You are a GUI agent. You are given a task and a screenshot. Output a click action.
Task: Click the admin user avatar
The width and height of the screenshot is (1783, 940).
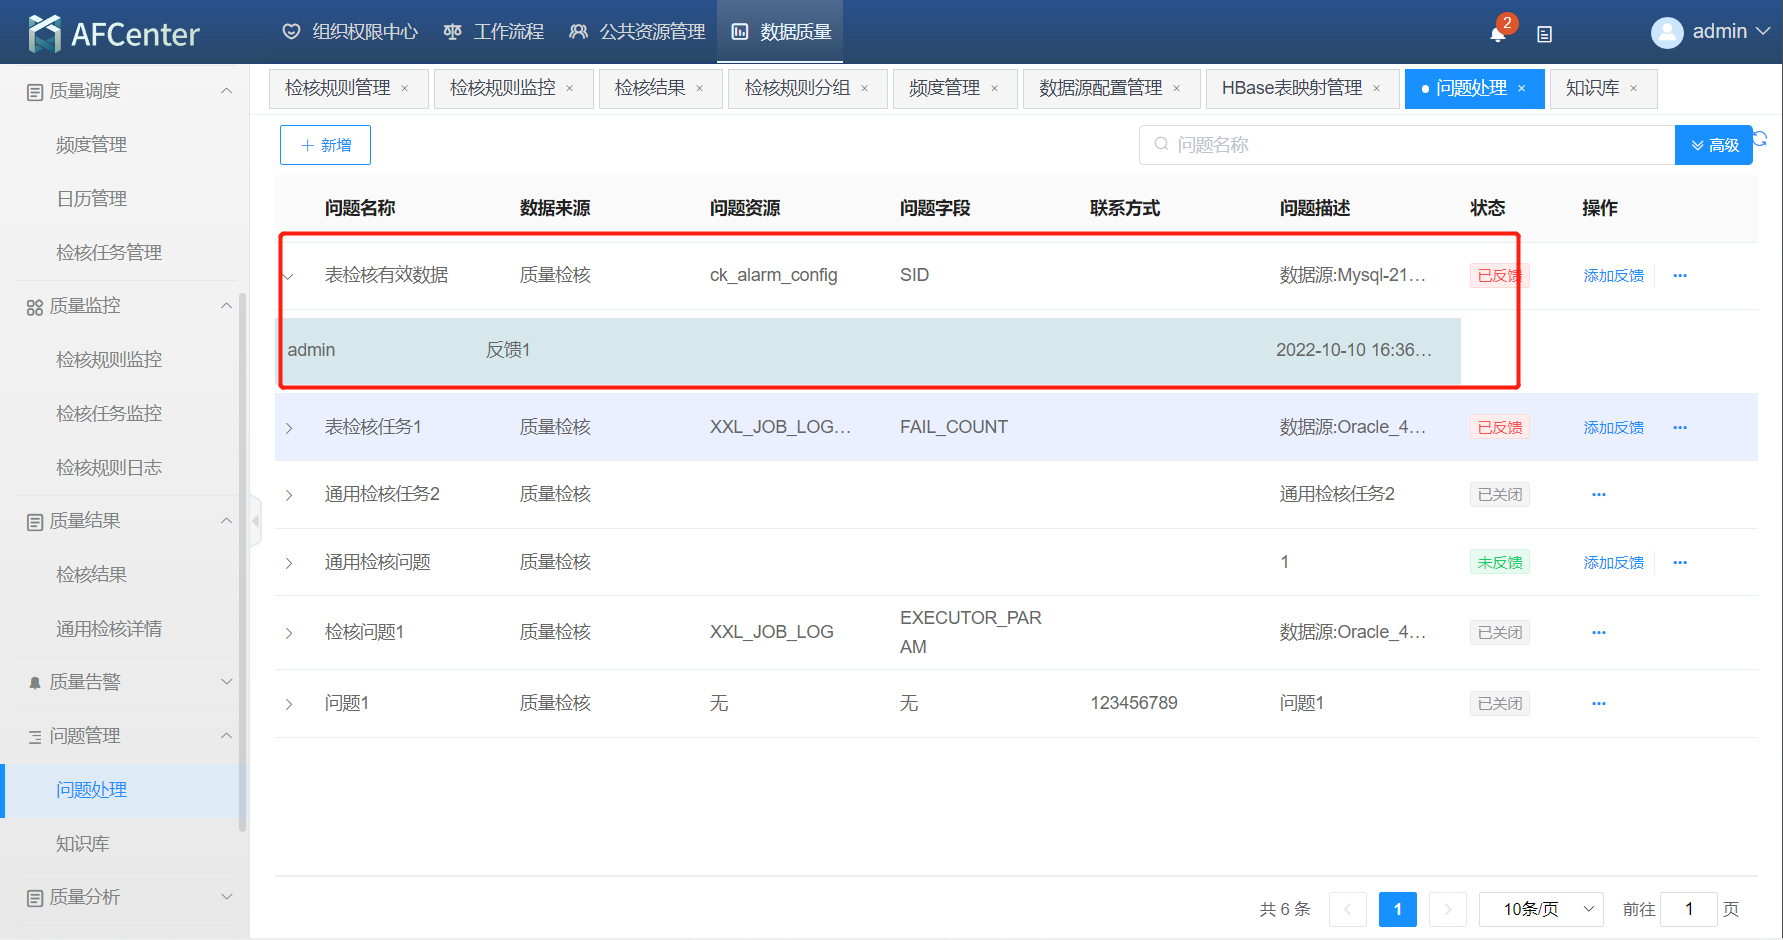(x=1666, y=33)
